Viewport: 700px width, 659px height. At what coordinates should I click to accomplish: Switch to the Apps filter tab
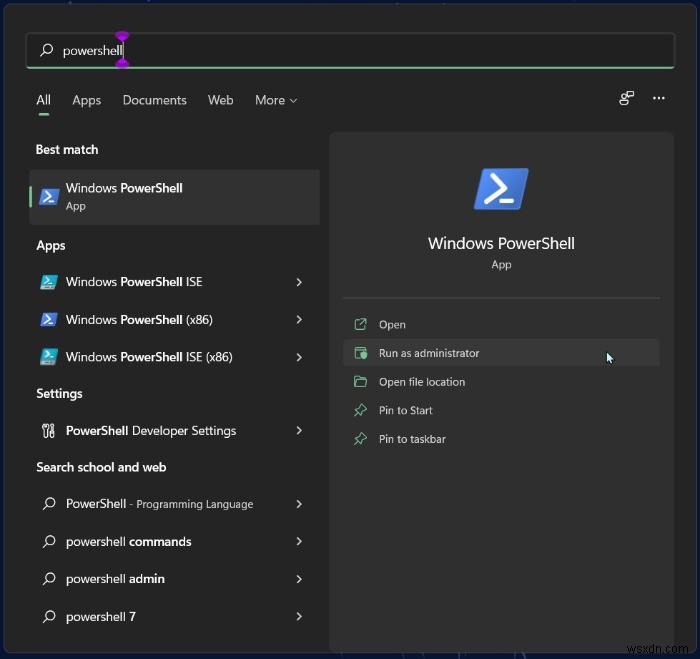click(87, 100)
